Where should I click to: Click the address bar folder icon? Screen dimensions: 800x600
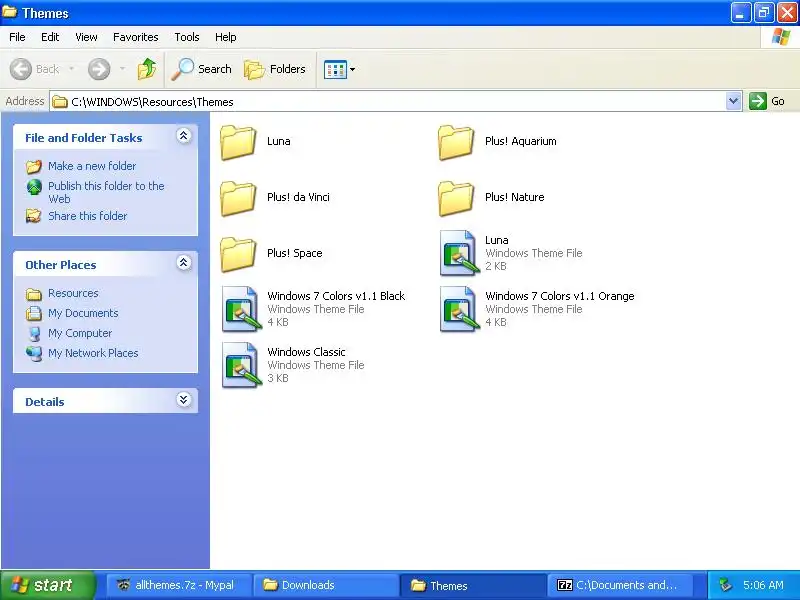coord(60,102)
